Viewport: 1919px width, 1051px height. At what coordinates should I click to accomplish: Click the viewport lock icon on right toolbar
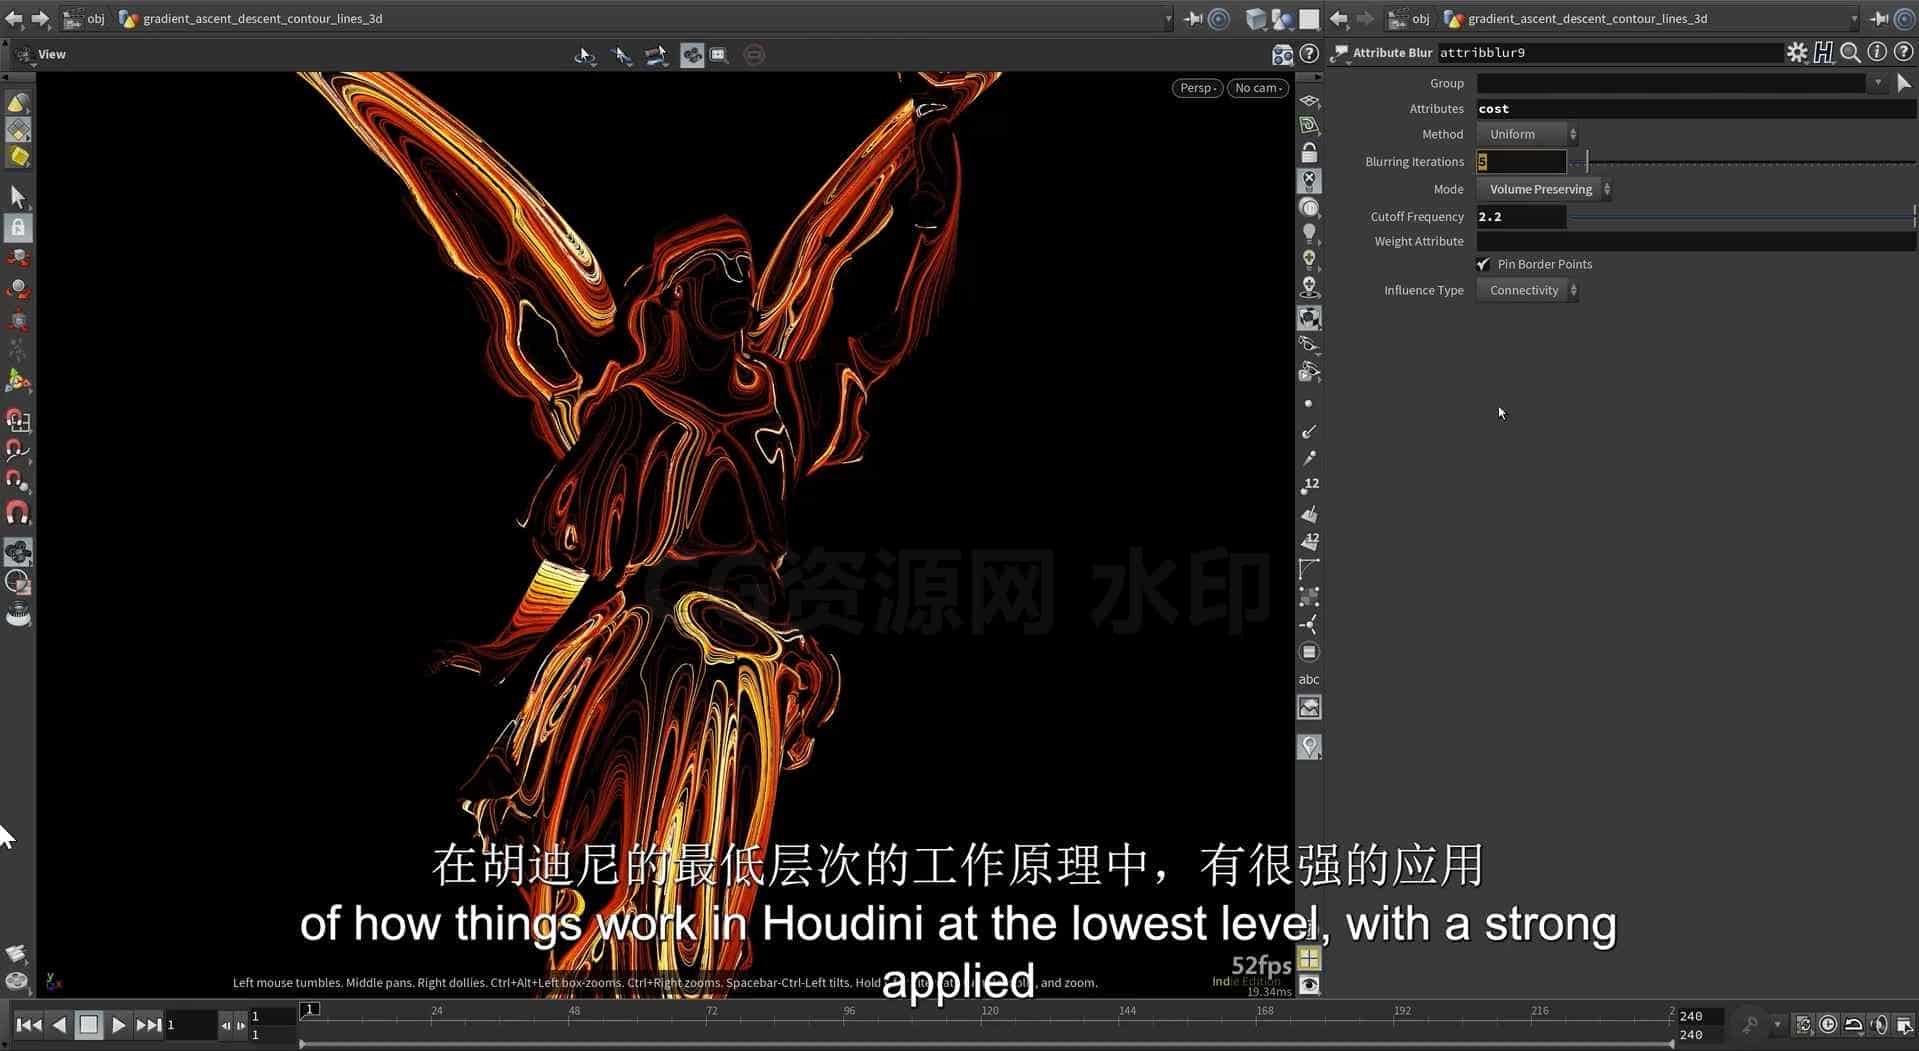[1309, 153]
